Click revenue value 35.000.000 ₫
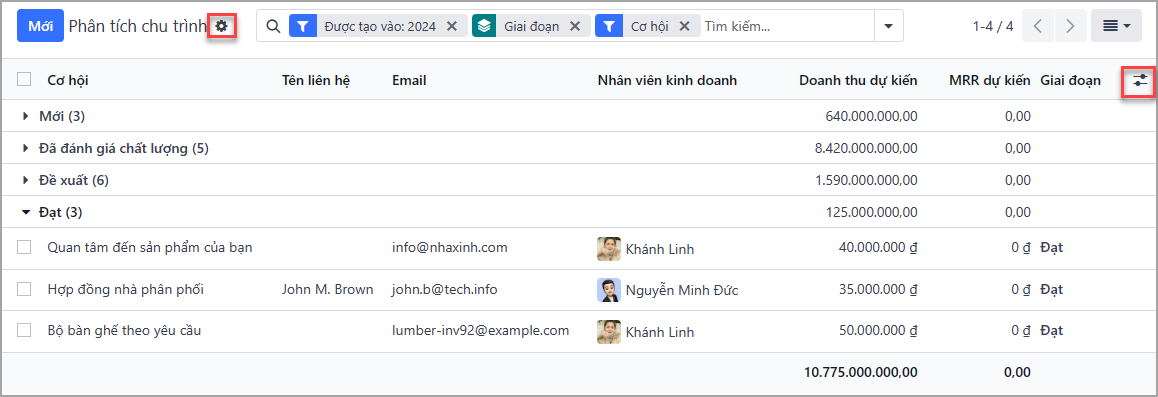1158x397 pixels. coord(878,290)
